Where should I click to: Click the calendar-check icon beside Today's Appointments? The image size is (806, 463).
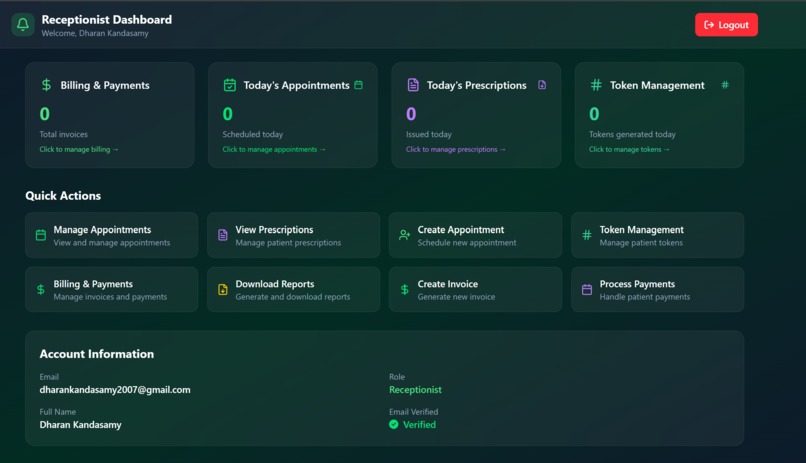coord(230,85)
